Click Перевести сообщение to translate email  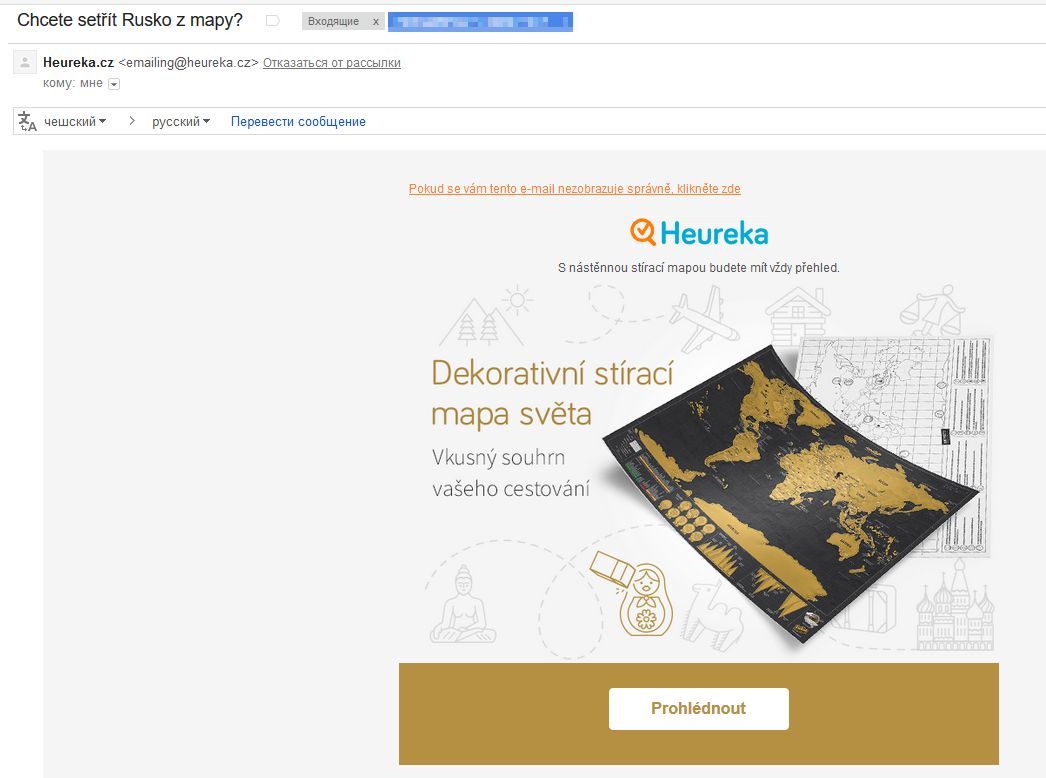(298, 121)
